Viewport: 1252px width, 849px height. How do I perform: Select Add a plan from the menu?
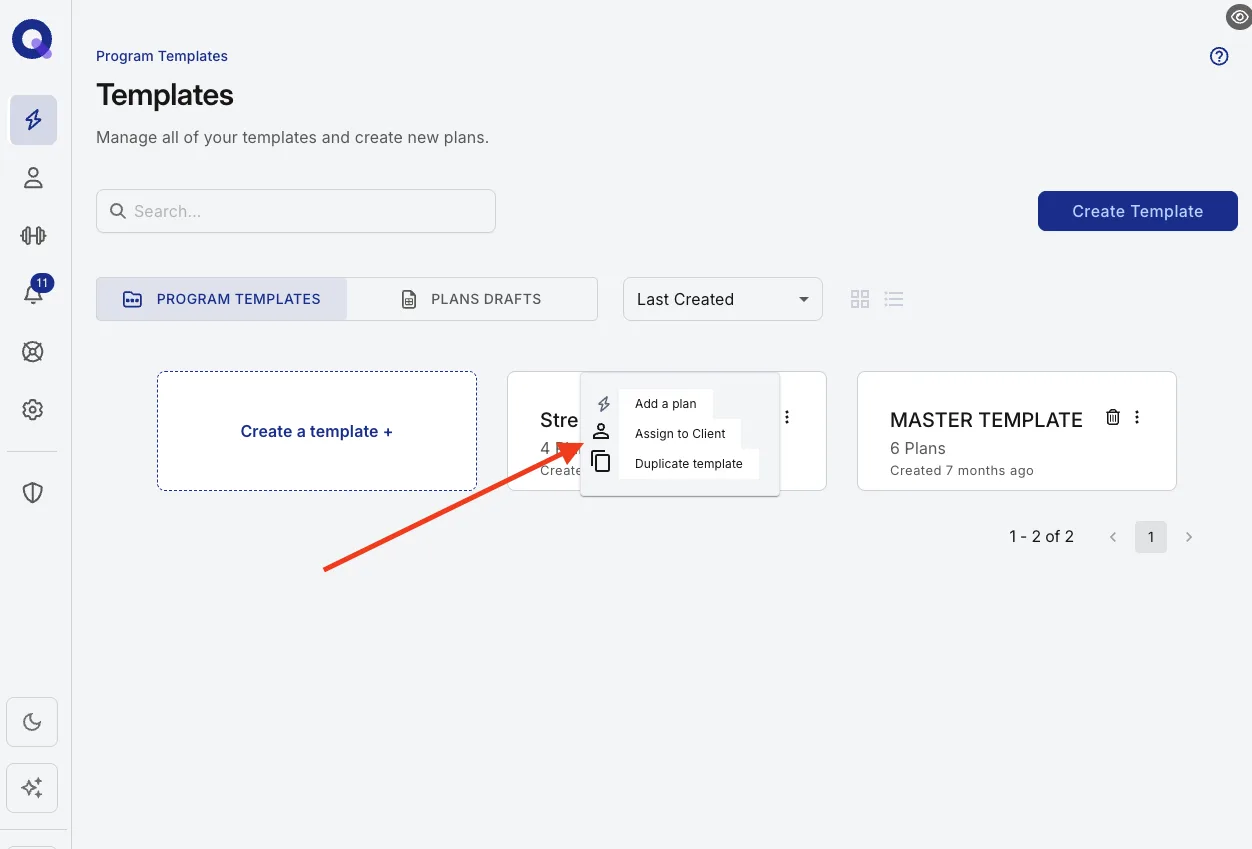pos(666,404)
